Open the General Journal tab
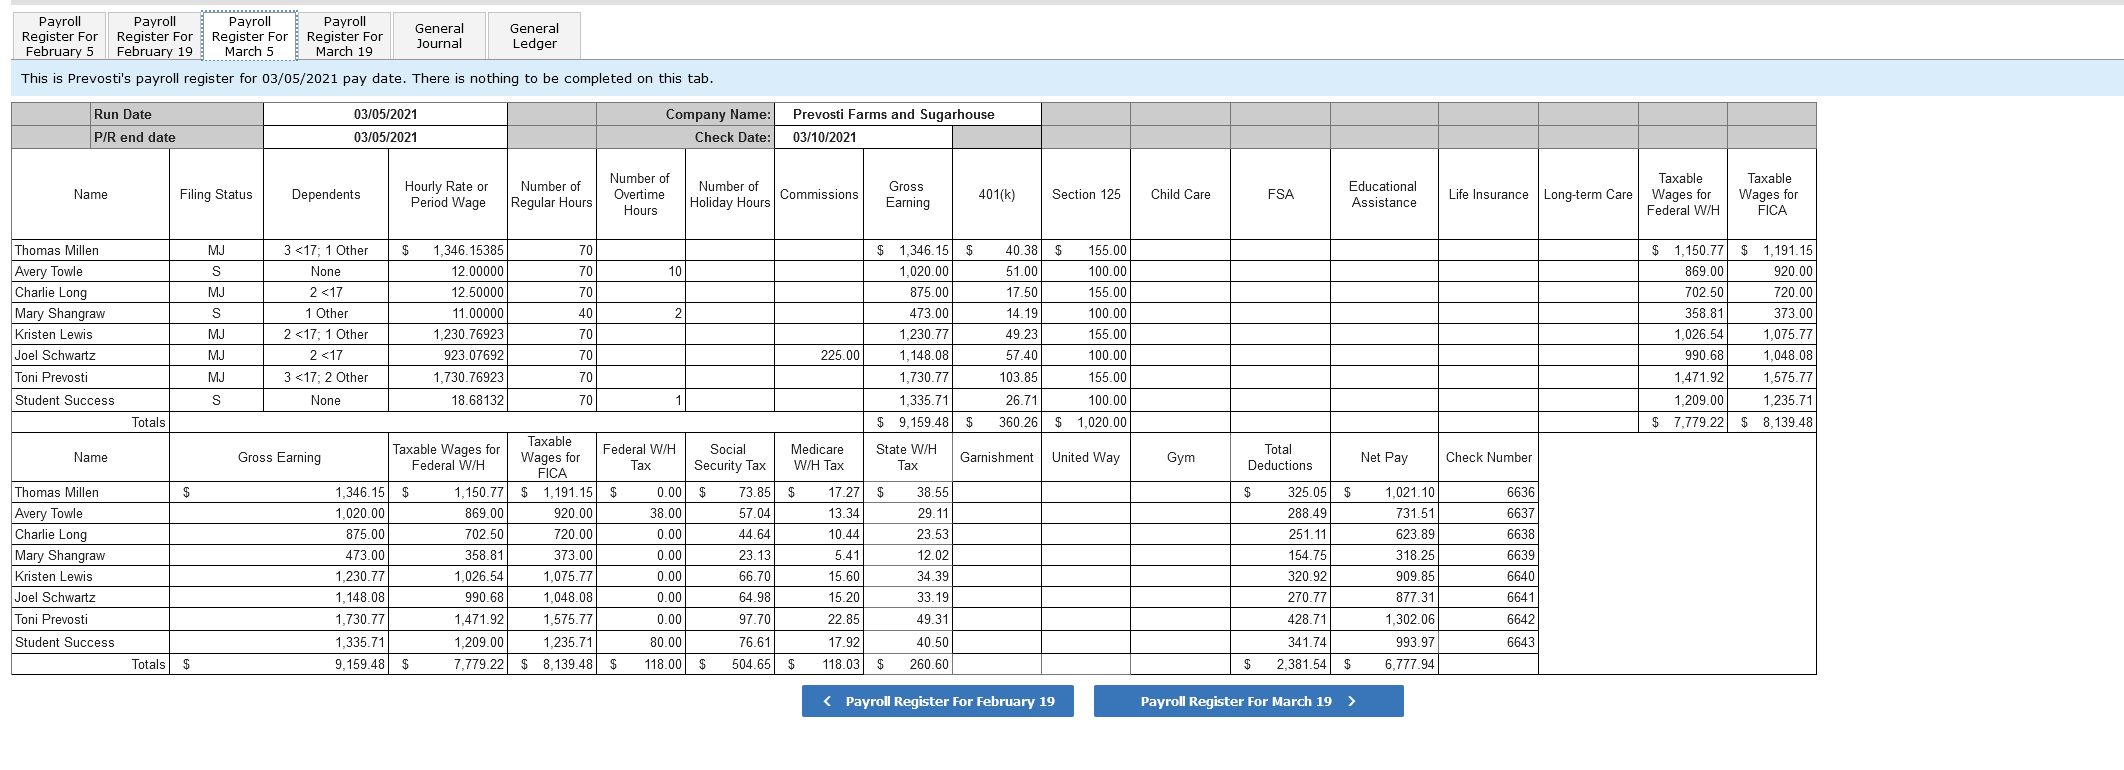2124x770 pixels. coord(440,36)
